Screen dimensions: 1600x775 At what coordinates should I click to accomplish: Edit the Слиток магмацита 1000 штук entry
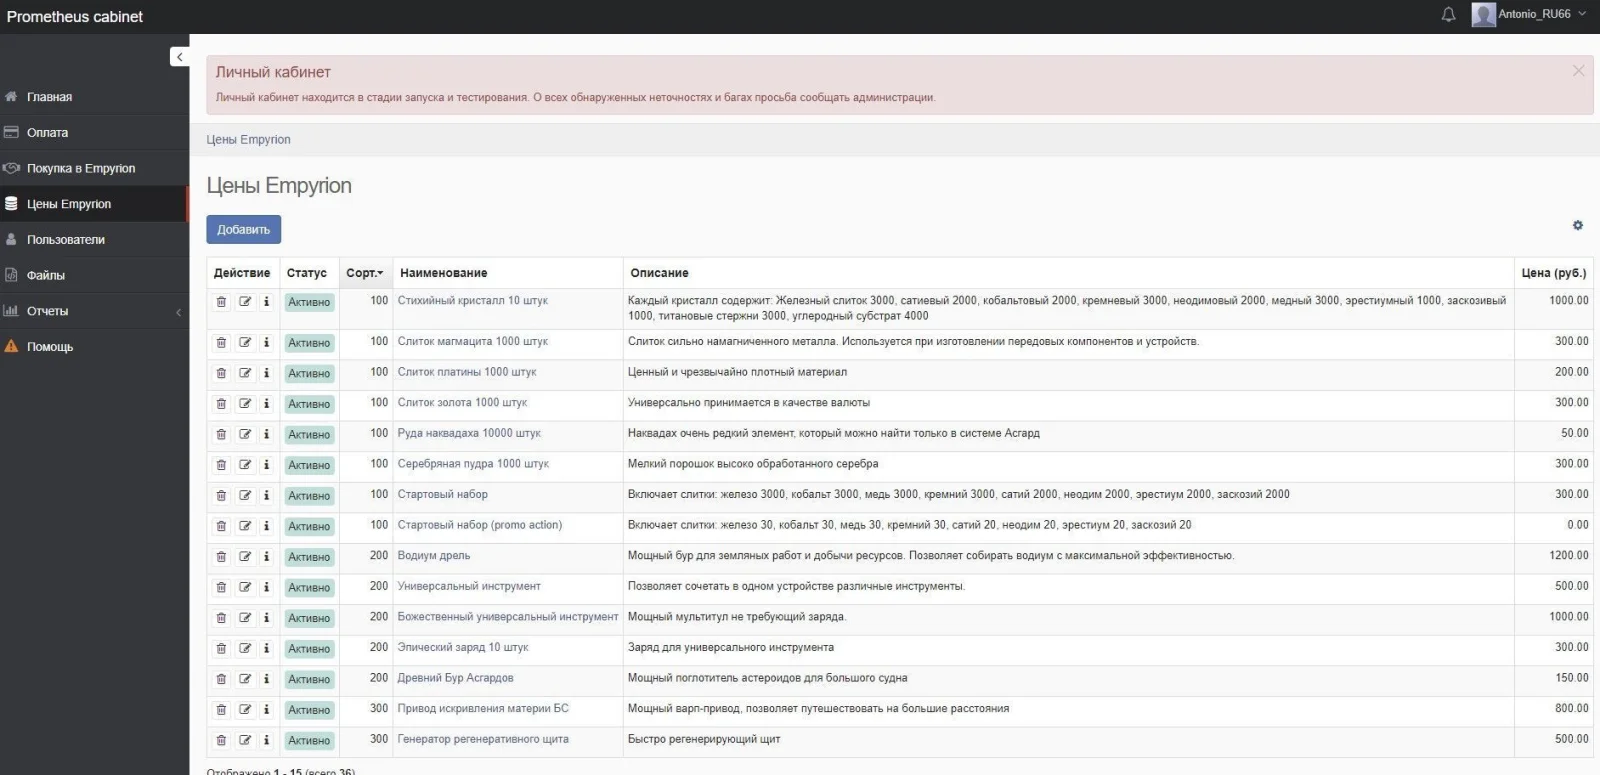click(245, 343)
